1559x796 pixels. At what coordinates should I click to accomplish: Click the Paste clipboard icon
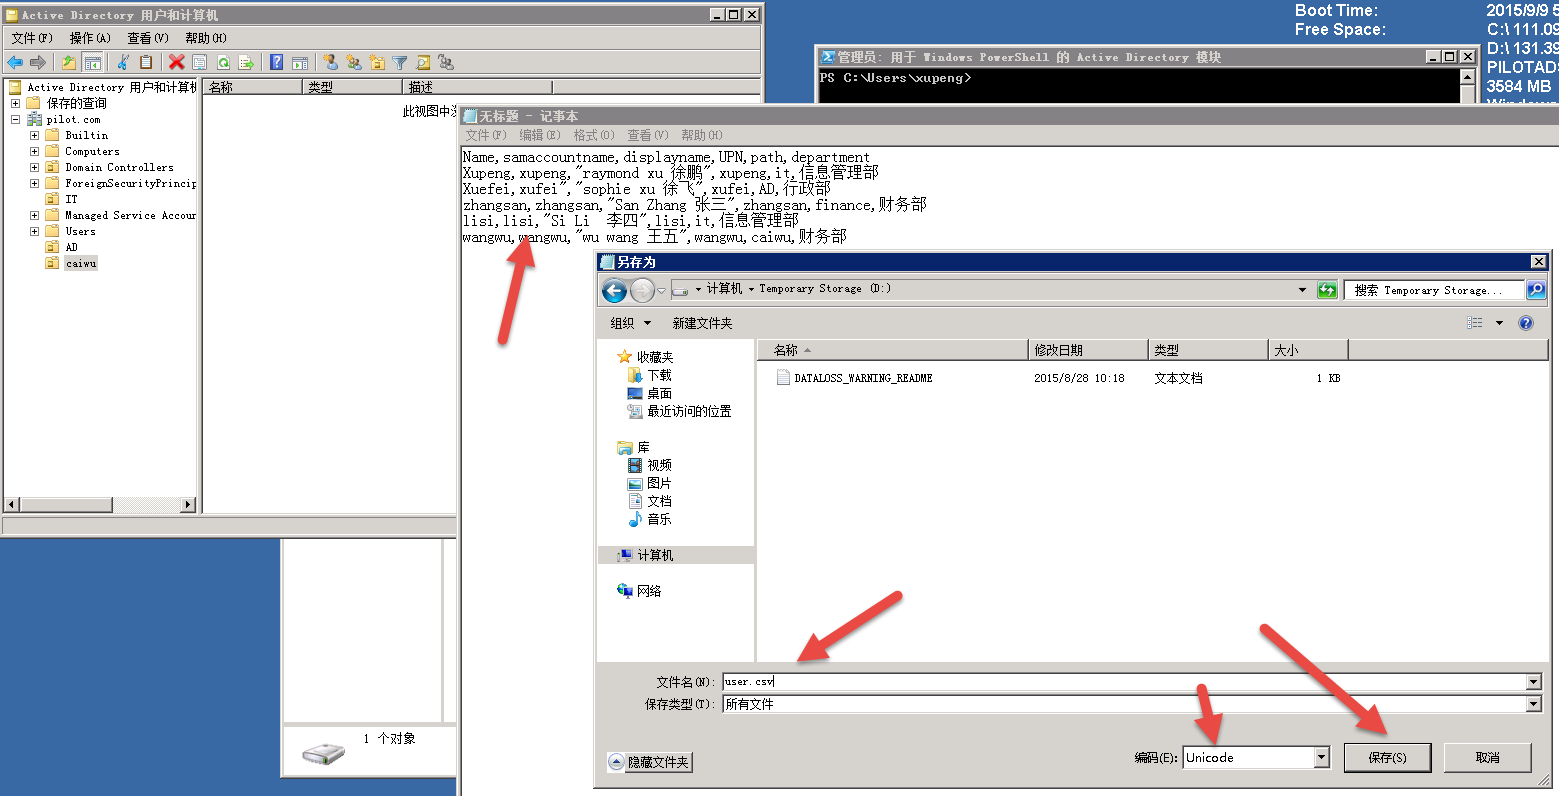point(146,62)
